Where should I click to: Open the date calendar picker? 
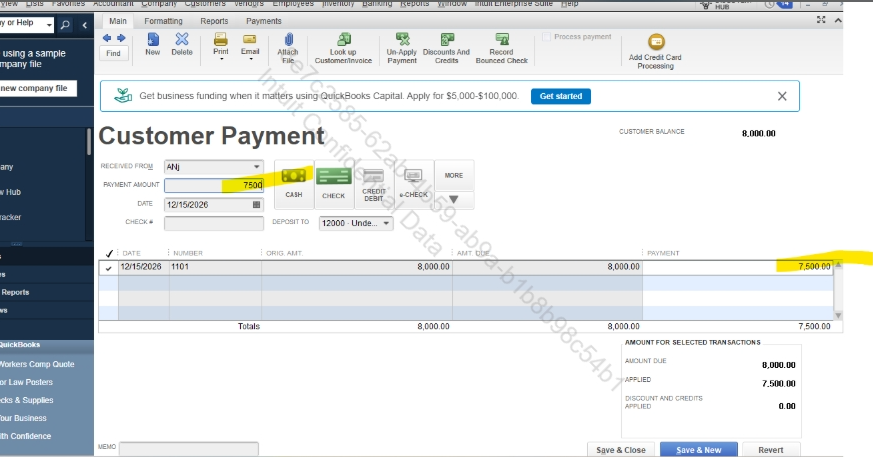click(x=256, y=205)
